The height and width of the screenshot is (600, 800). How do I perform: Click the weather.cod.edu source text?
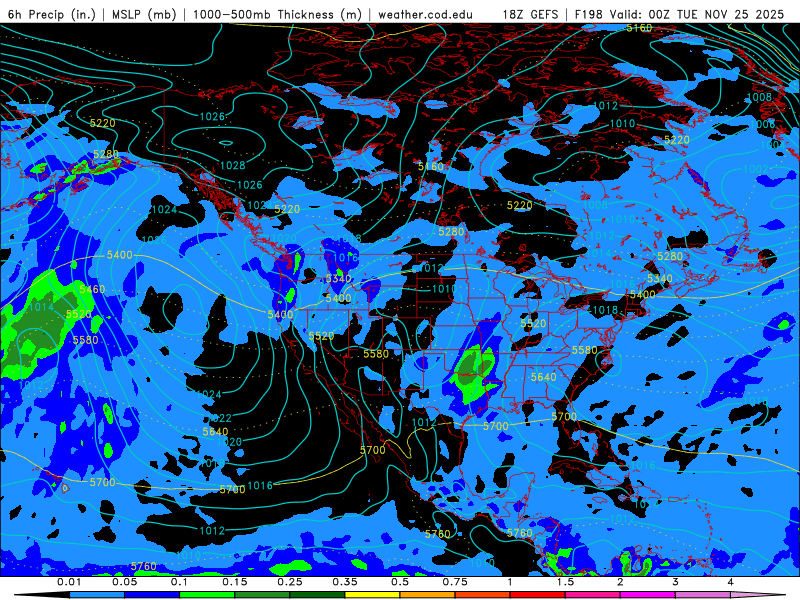coord(425,14)
